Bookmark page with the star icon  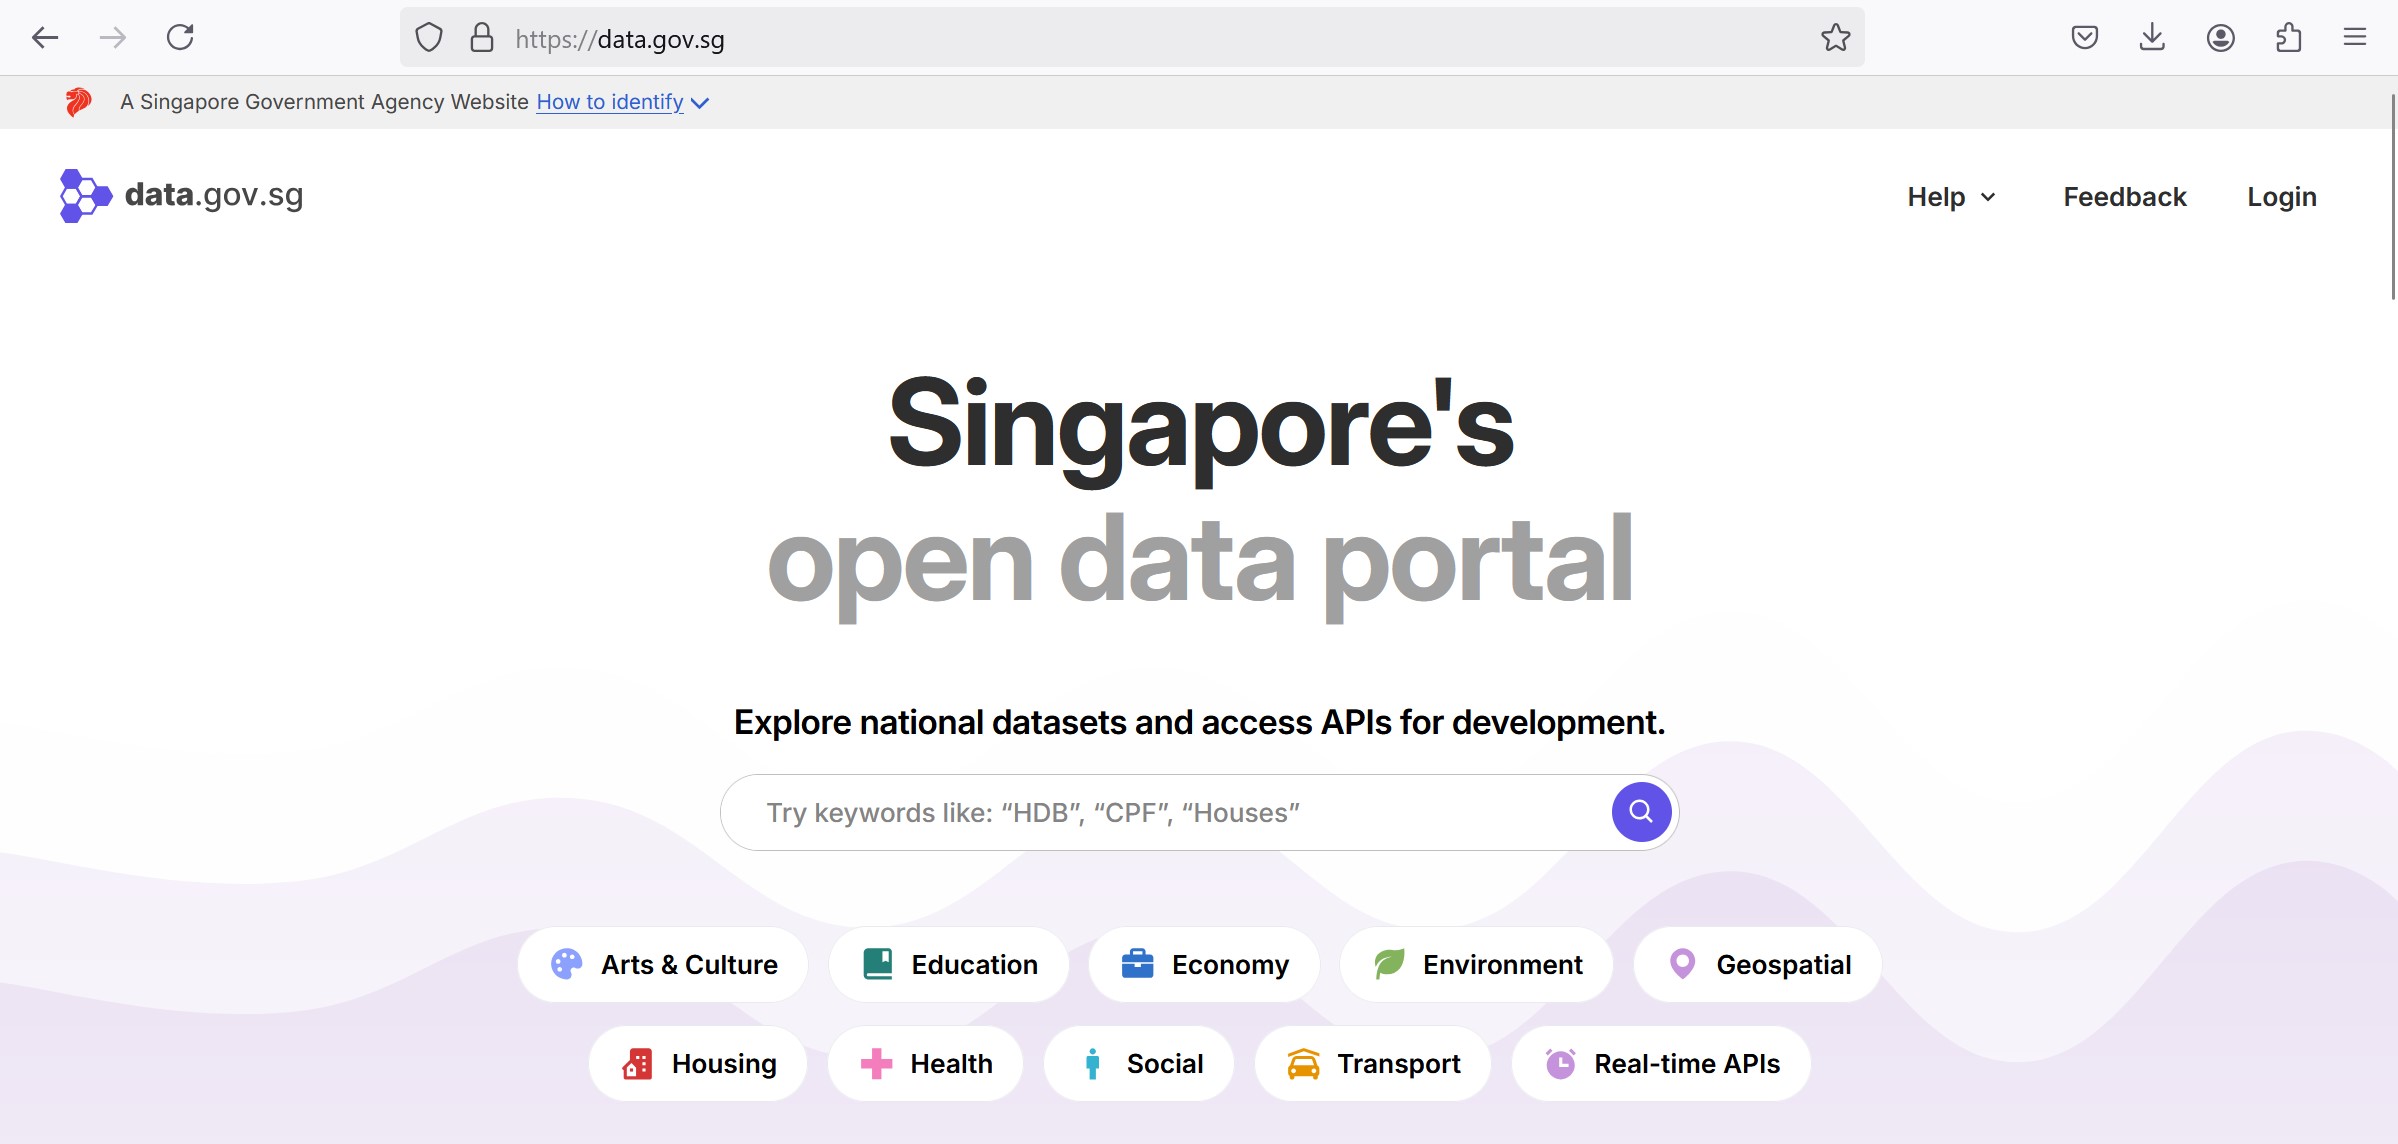(1835, 38)
